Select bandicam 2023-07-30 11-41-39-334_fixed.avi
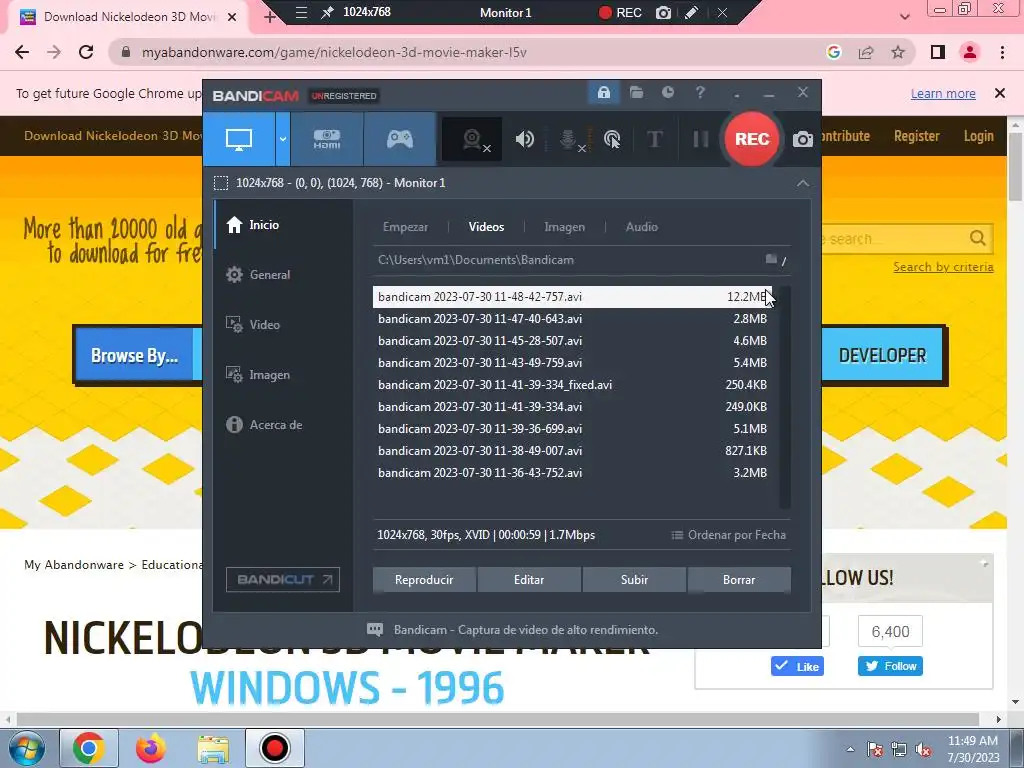1024x768 pixels. point(573,385)
